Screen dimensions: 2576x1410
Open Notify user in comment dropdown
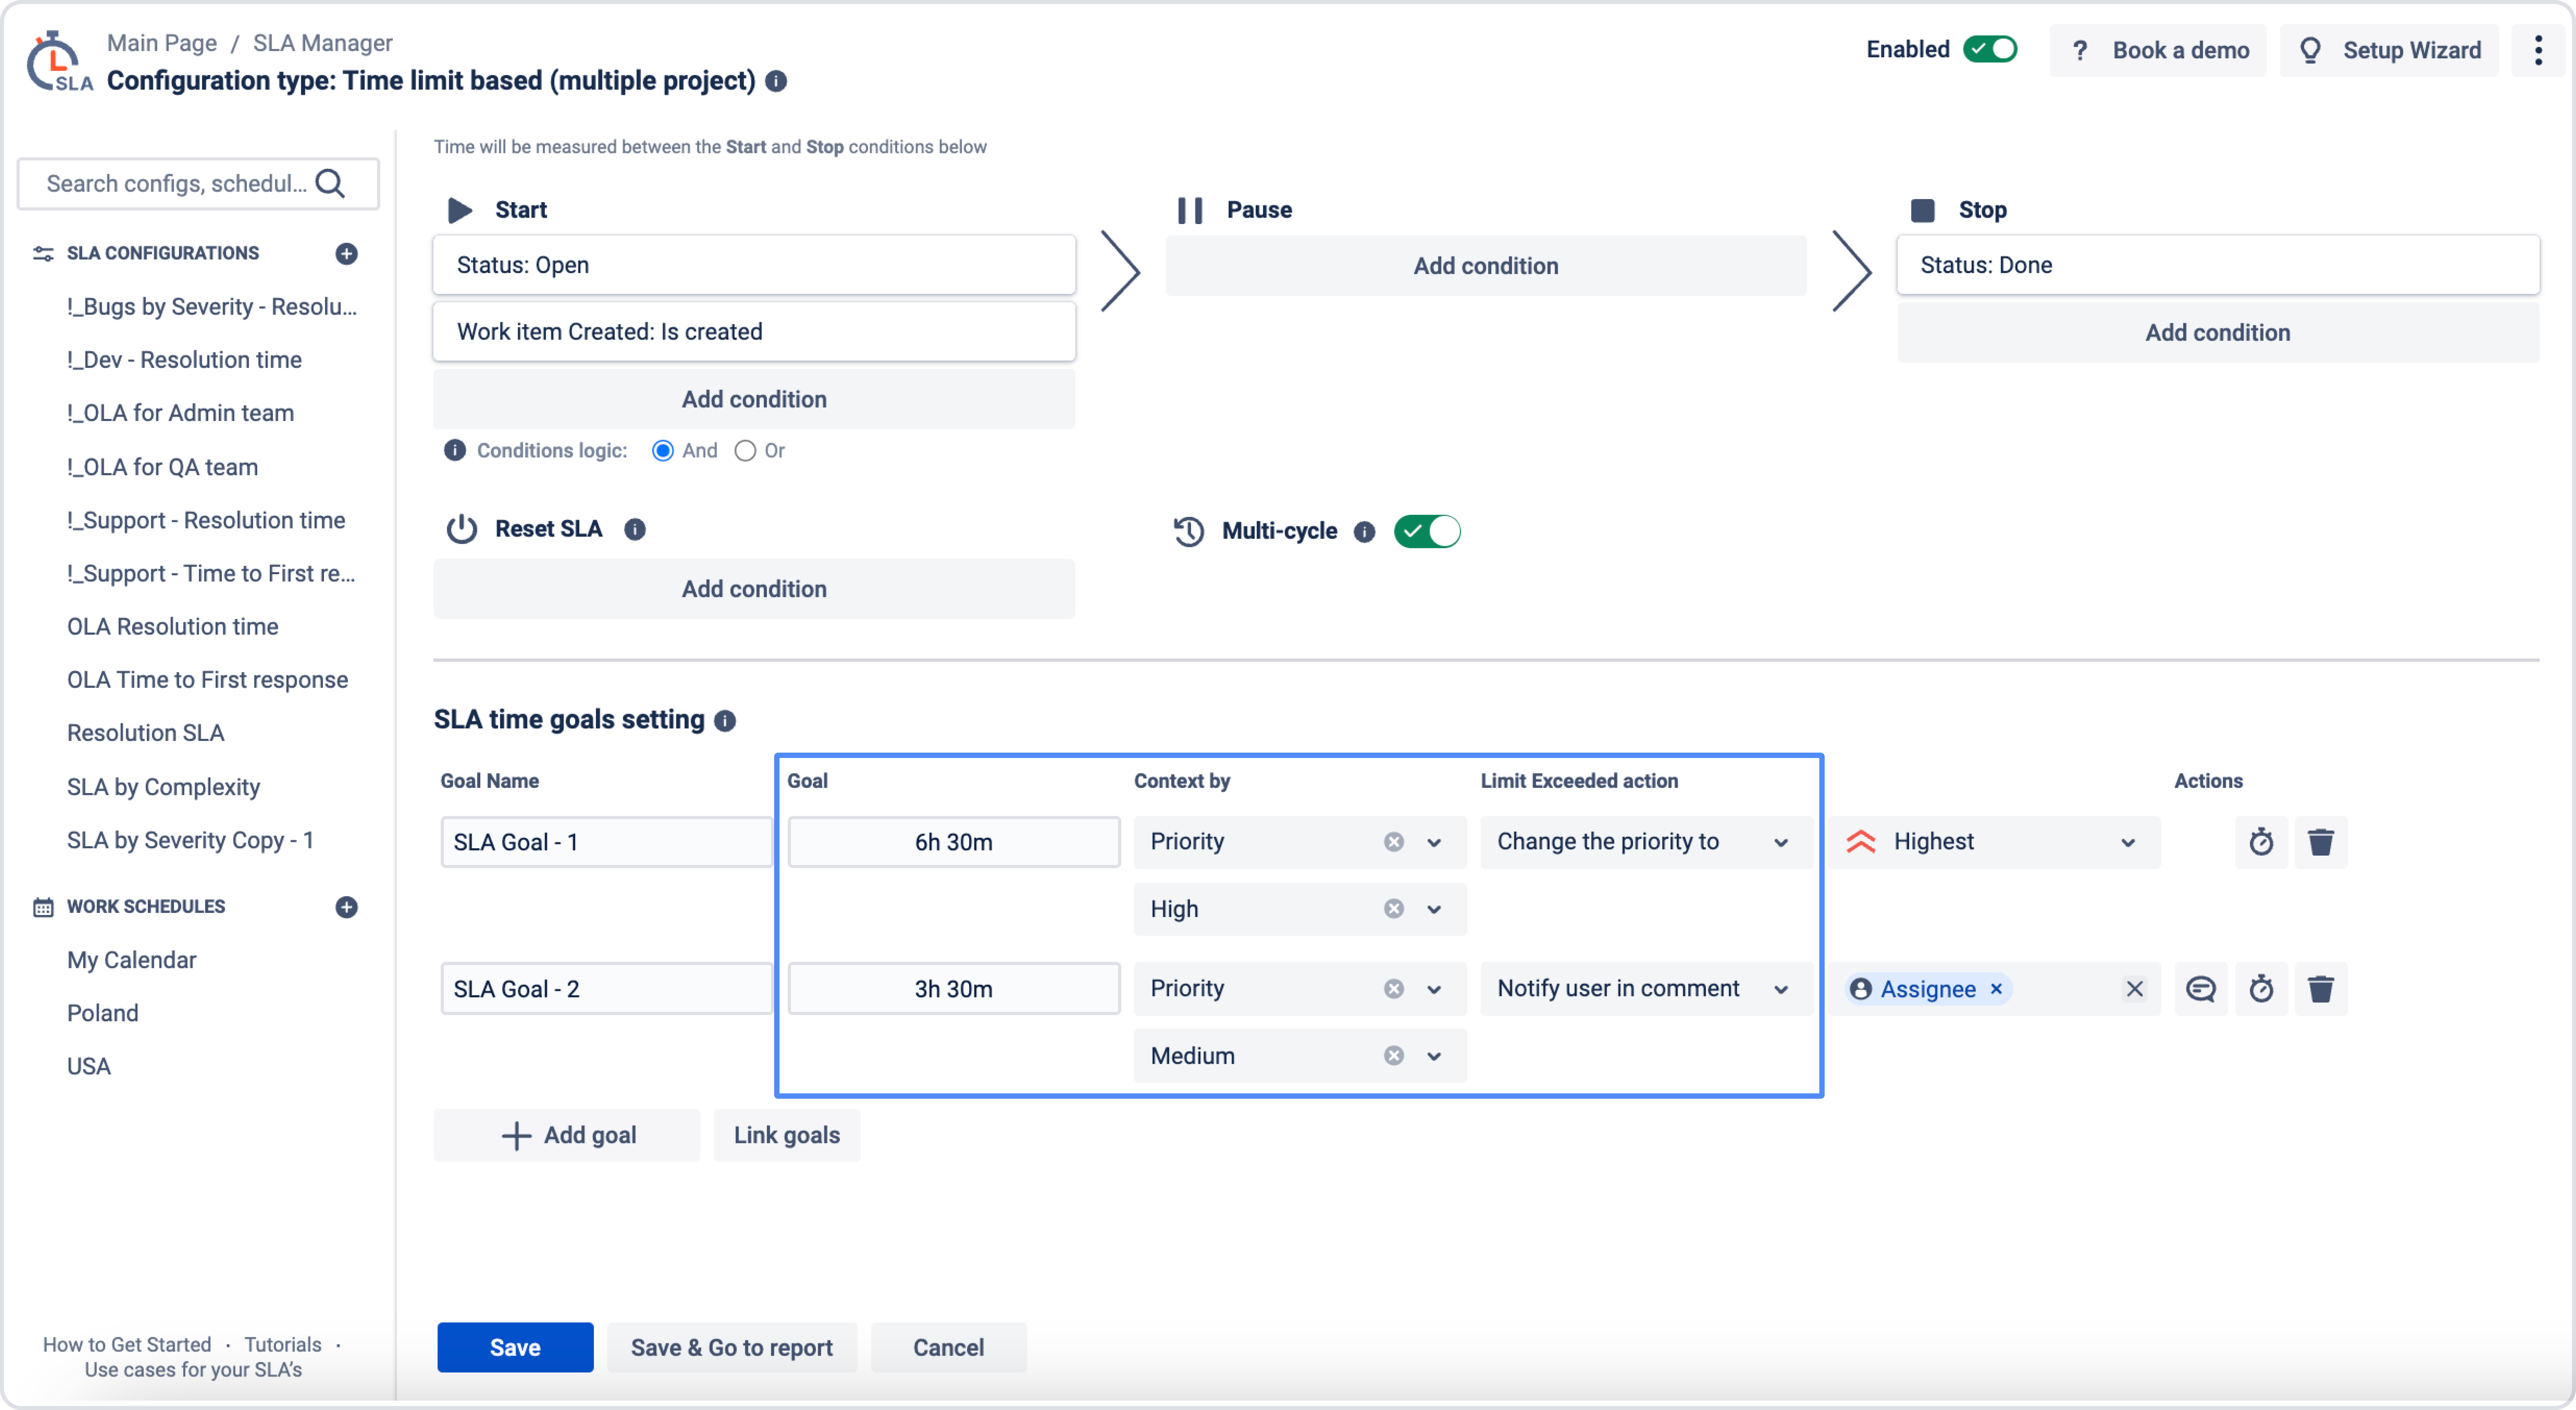point(1780,989)
